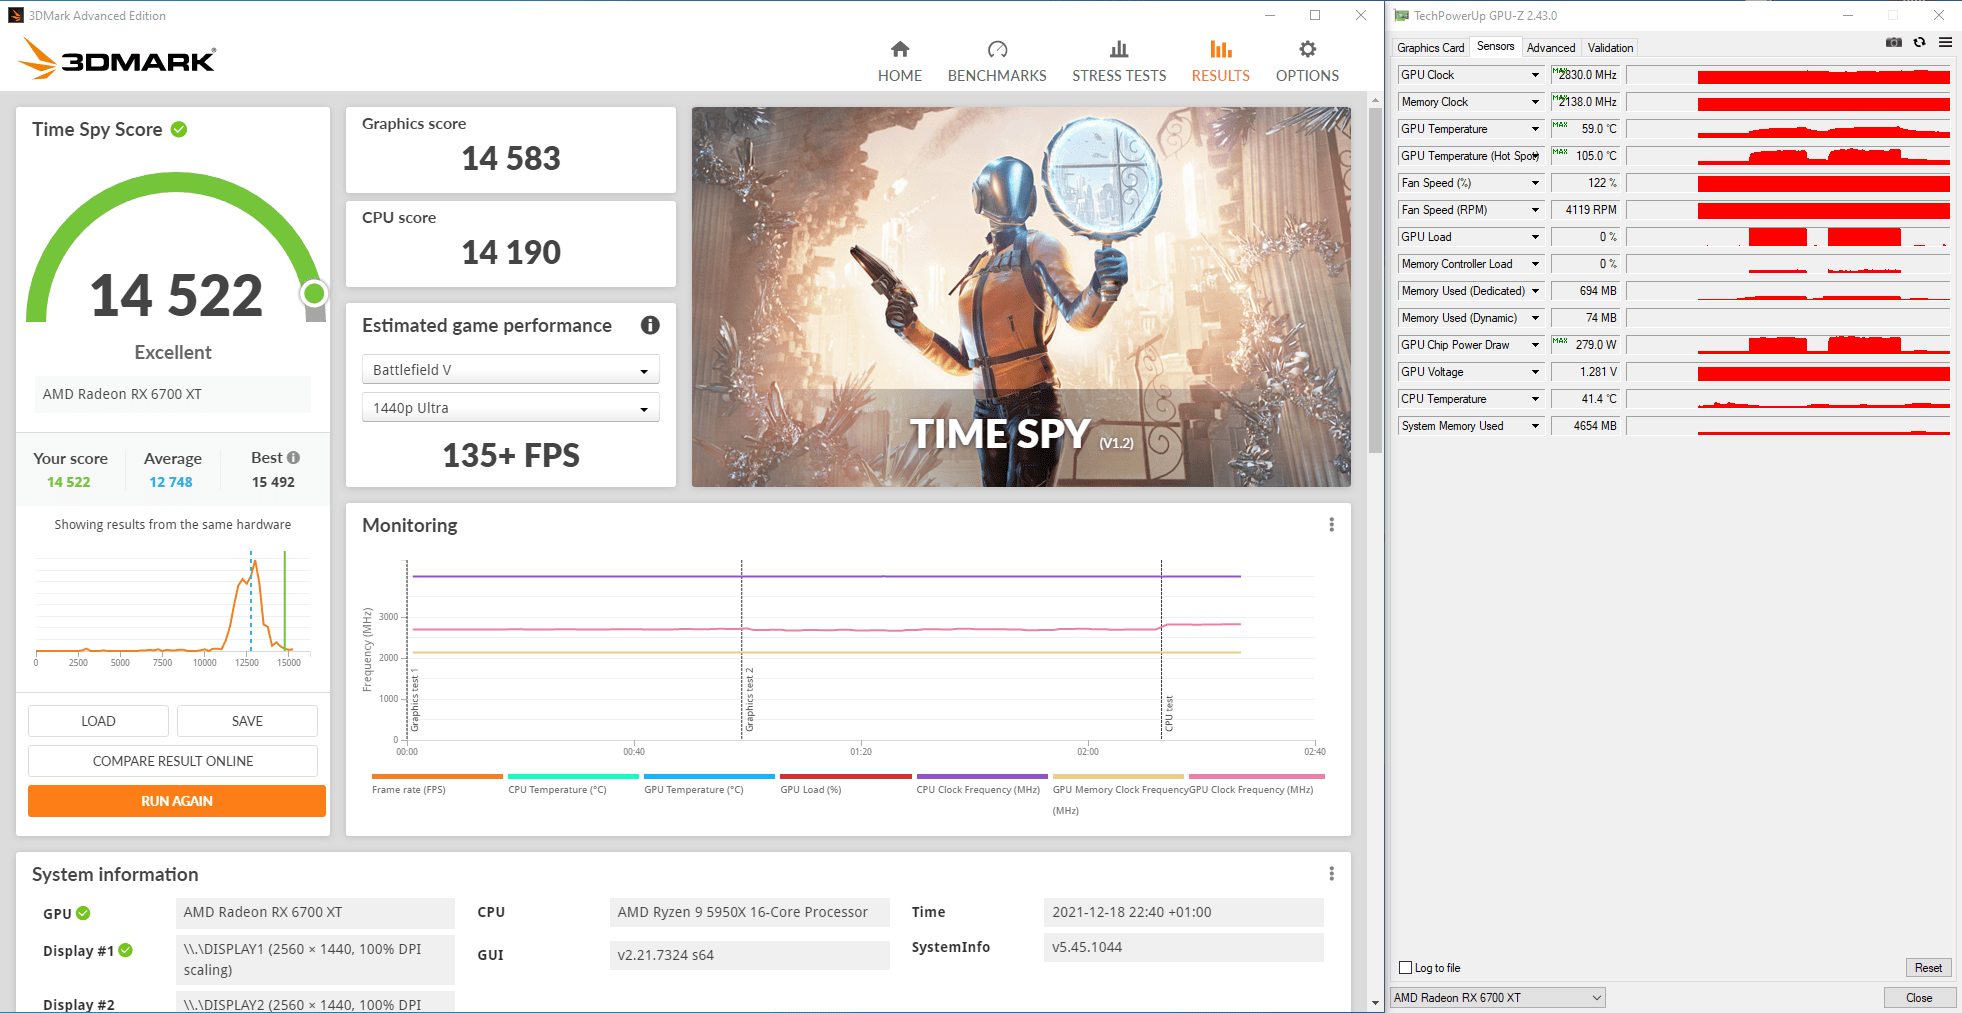This screenshot has width=1962, height=1013.
Task: Open the Monitoring panel three-dot menu
Action: (x=1331, y=525)
